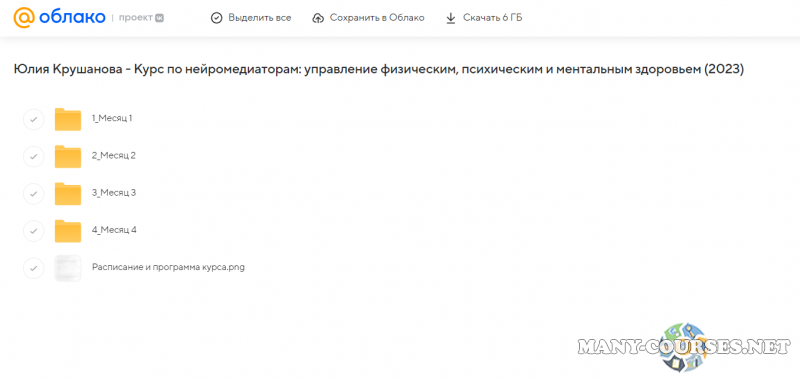The image size is (800, 380).
Task: Click Выделить все text button
Action: pyautogui.click(x=260, y=18)
